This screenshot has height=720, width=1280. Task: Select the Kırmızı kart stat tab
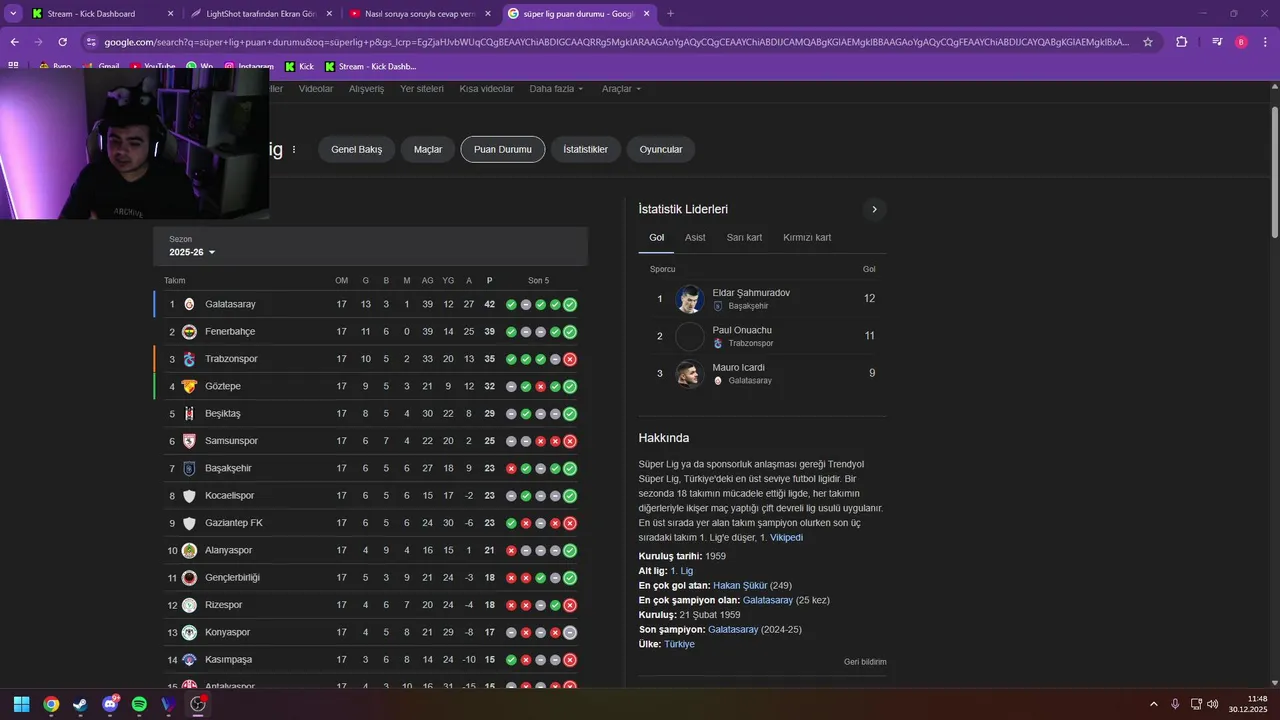[x=807, y=237]
